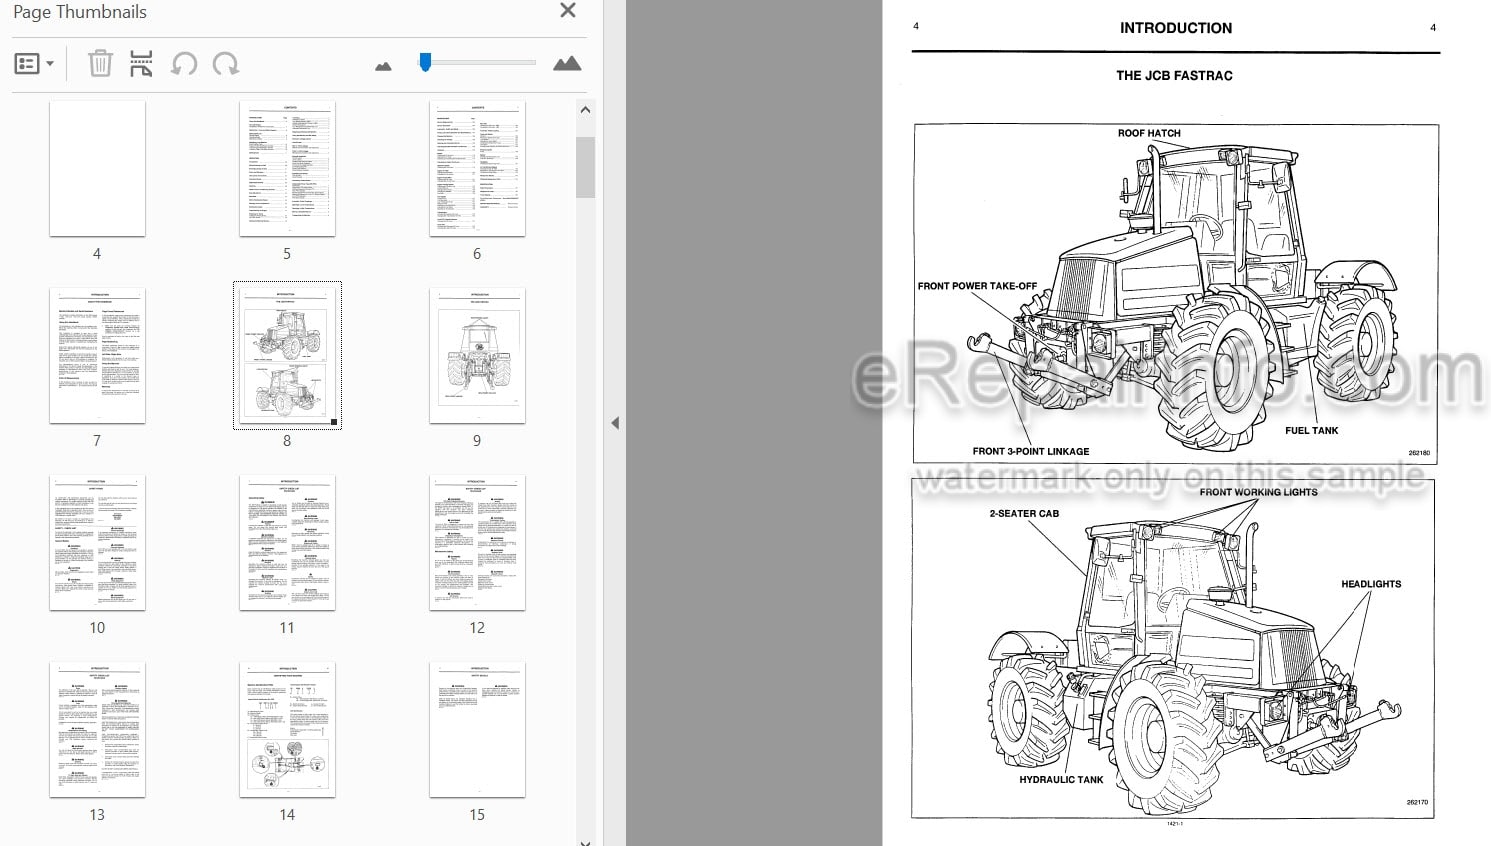Open the thumbnail options menu dropdown
This screenshot has width=1491, height=846.
(x=34, y=64)
